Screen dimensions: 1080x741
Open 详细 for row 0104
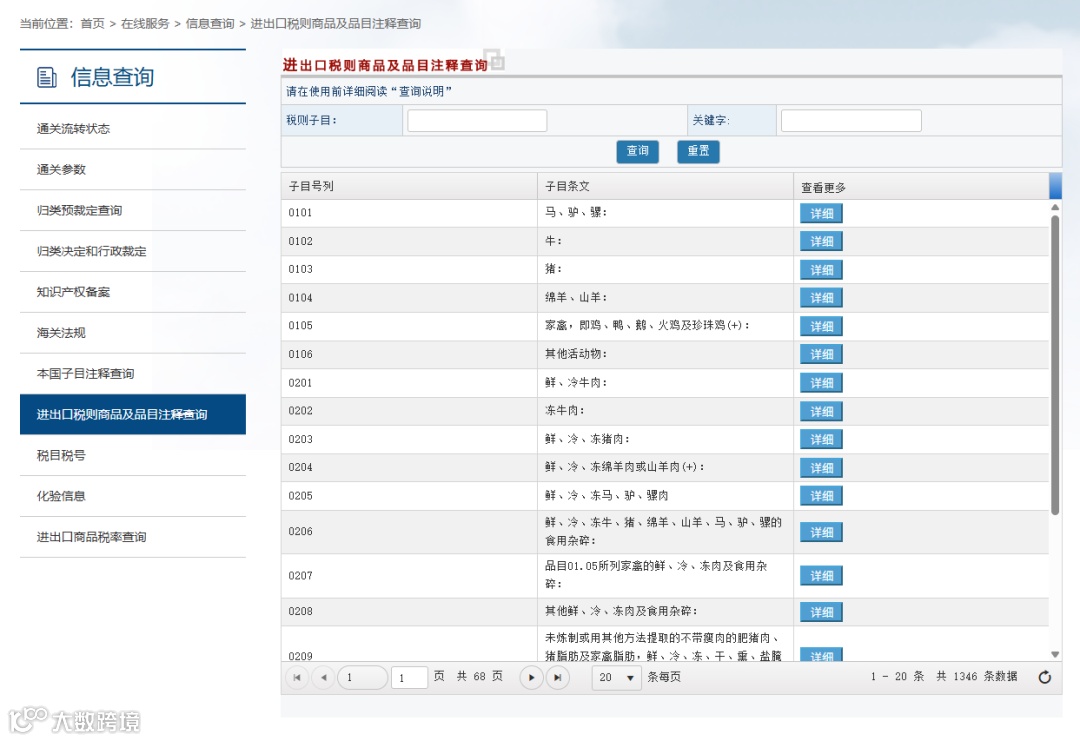coord(821,298)
